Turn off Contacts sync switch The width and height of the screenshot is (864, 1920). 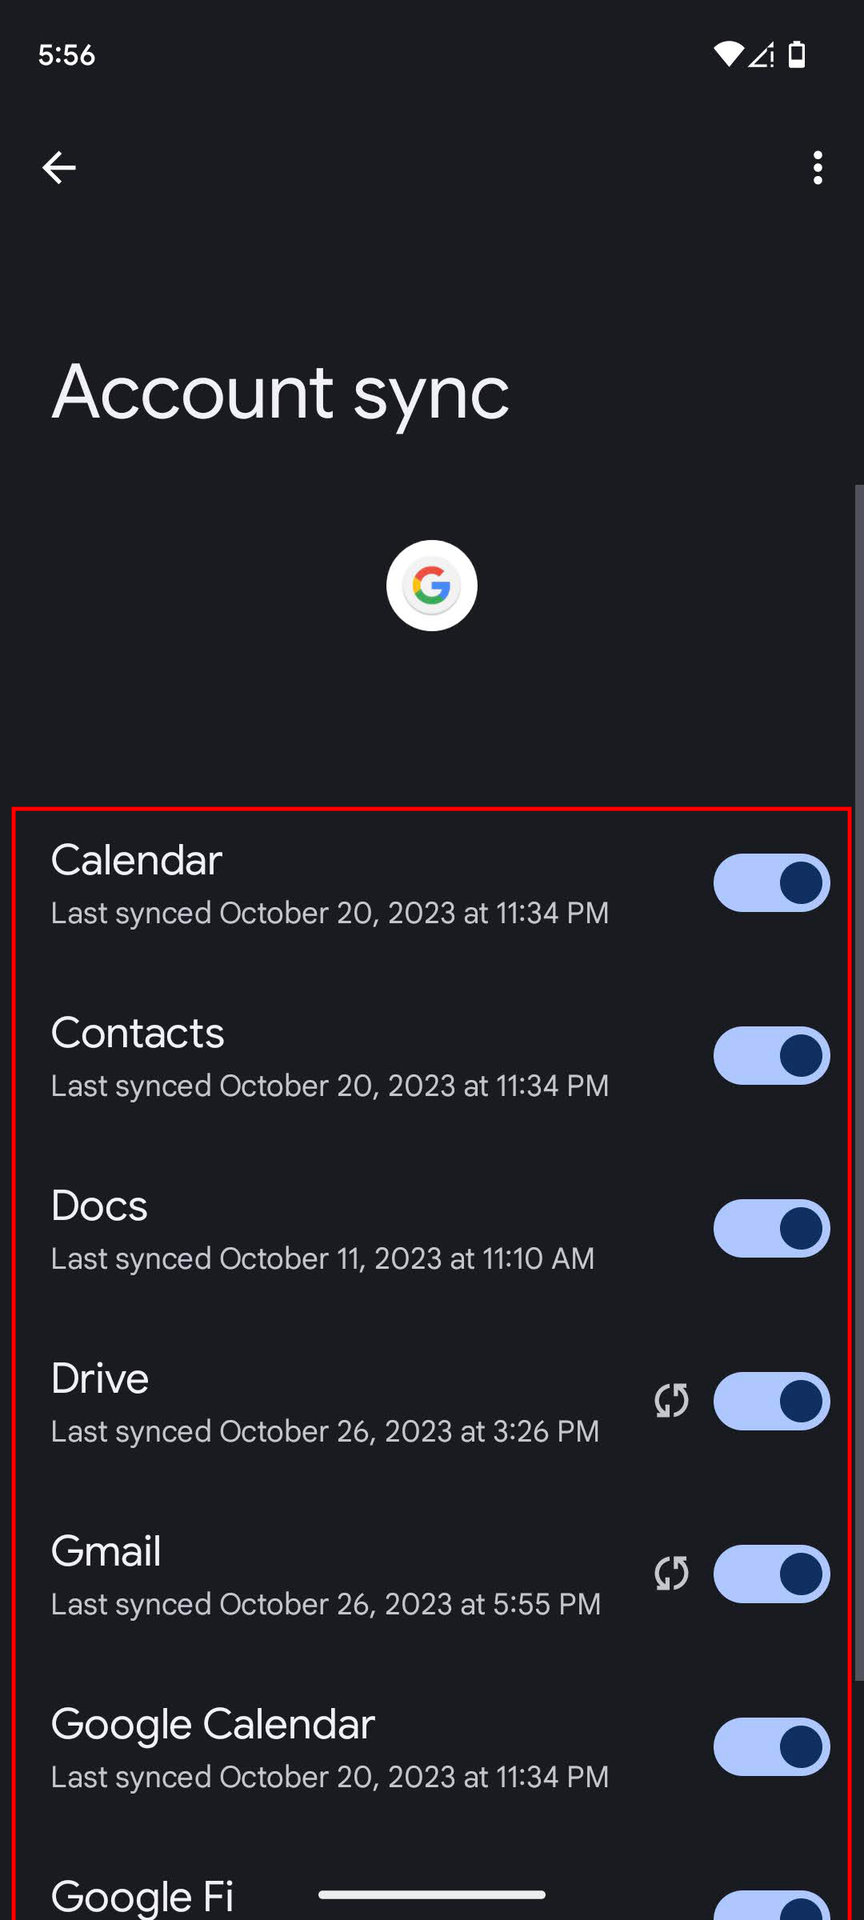[x=771, y=1056]
